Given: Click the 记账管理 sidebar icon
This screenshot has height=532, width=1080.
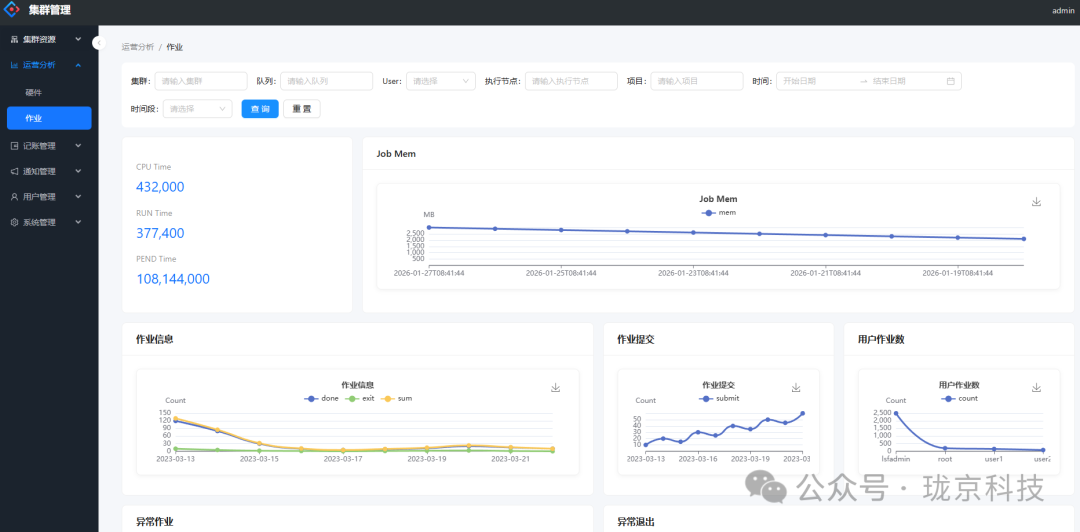Looking at the screenshot, I should 14,145.
